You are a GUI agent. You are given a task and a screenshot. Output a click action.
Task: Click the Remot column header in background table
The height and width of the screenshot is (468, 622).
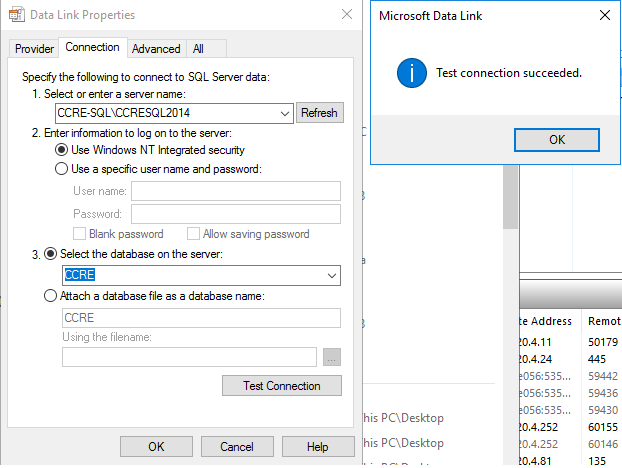604,321
